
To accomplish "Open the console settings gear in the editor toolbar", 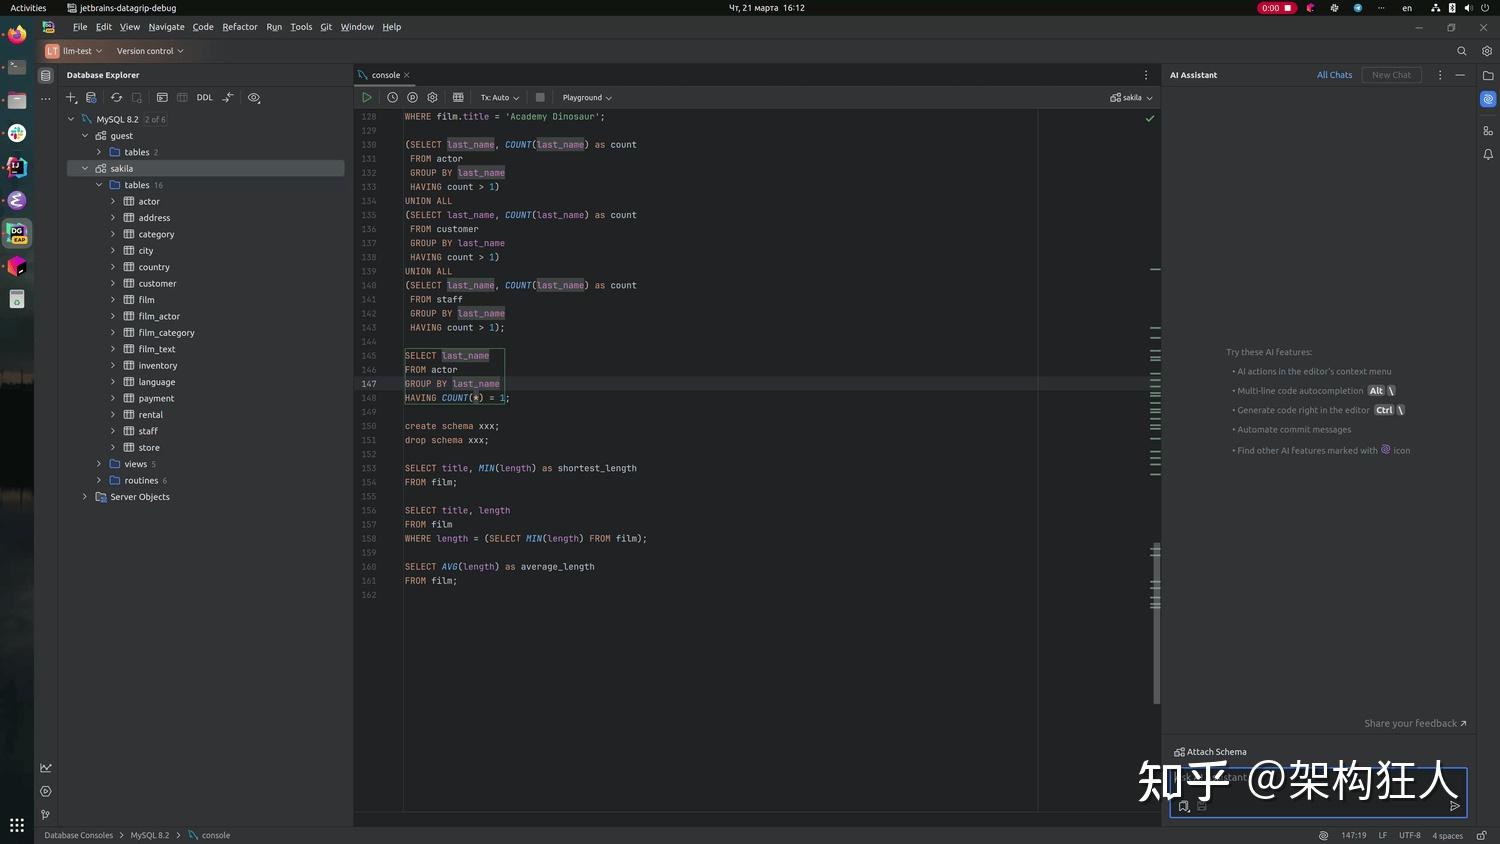I will [x=432, y=97].
